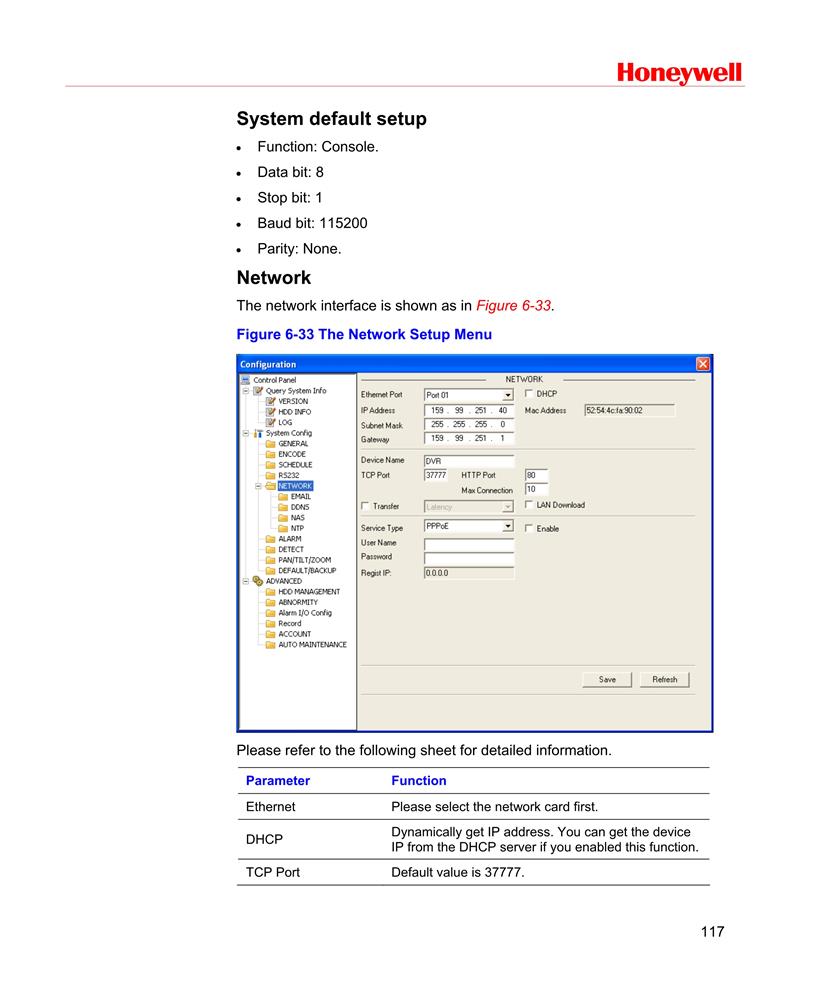Open the AUTO MAINTENANCE folder icon
817x991 pixels.
click(270, 645)
